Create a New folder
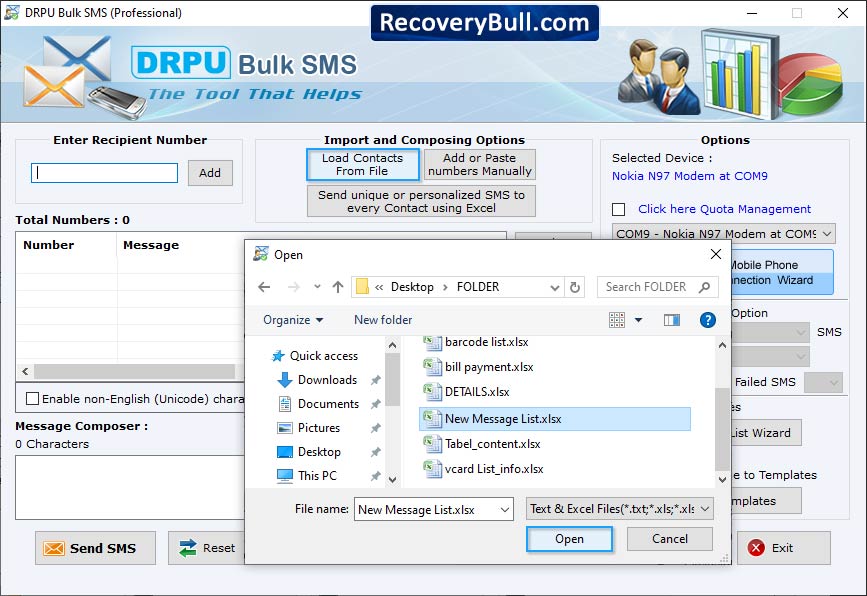This screenshot has width=867, height=596. [x=383, y=320]
